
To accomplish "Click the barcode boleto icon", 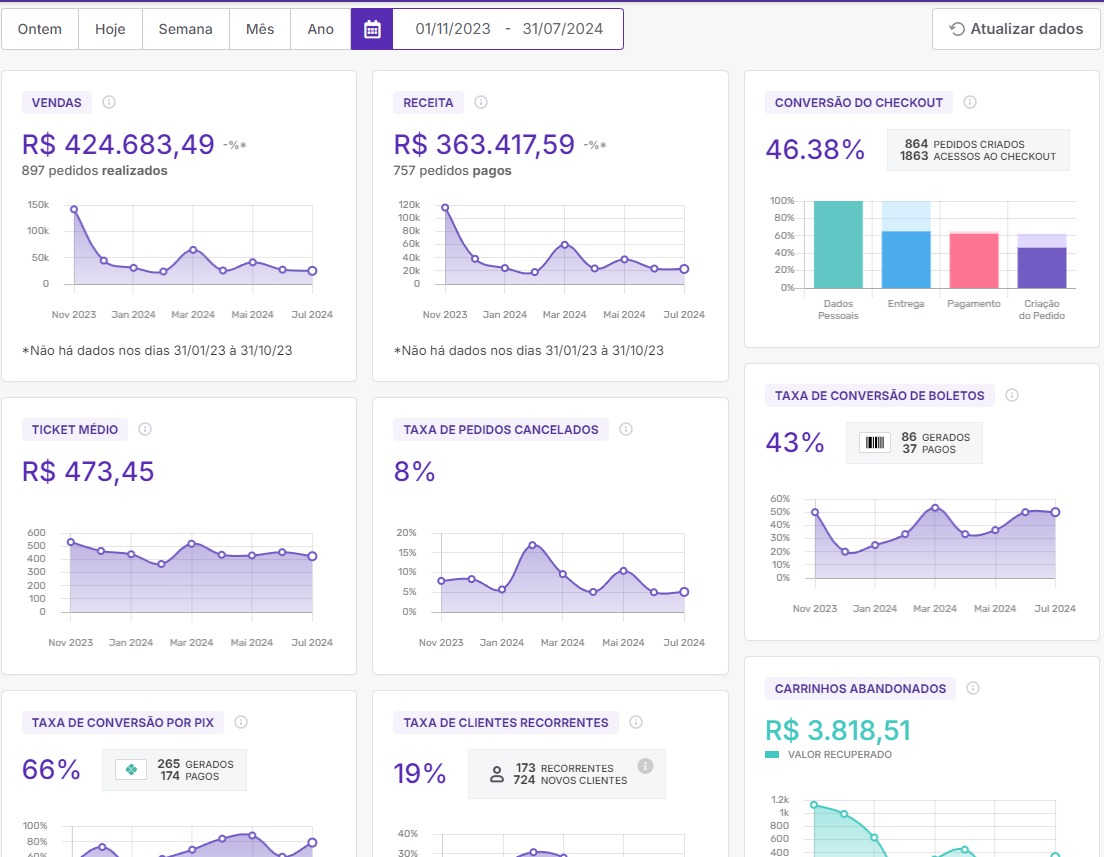I will tap(874, 442).
